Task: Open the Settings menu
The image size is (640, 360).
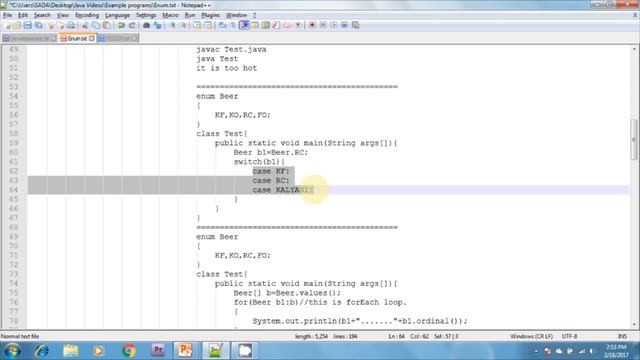Action: point(146,15)
